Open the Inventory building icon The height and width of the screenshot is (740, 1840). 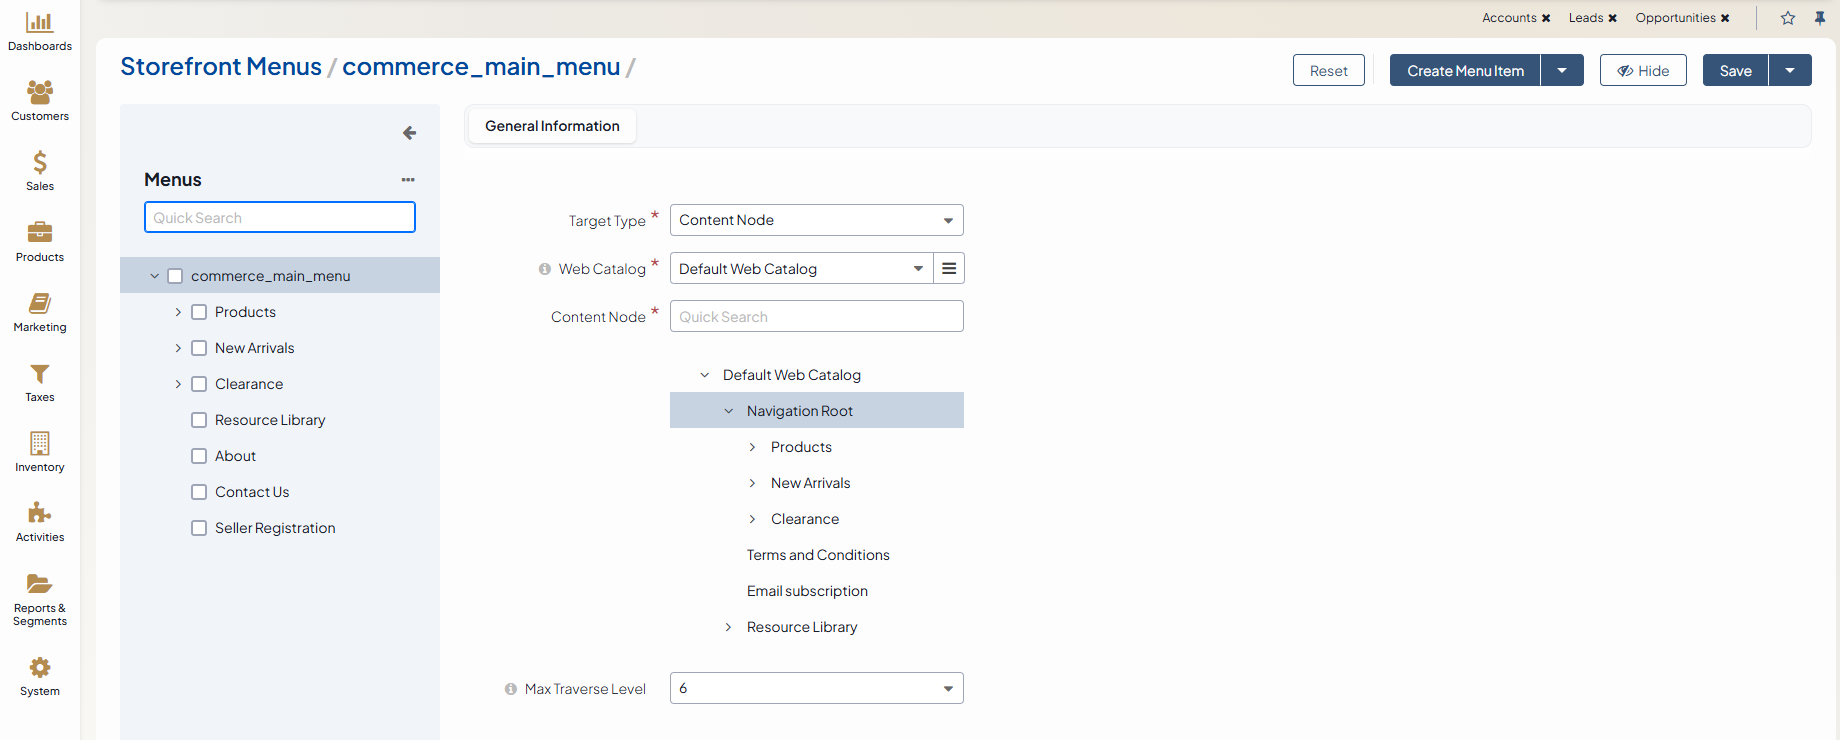pyautogui.click(x=39, y=444)
